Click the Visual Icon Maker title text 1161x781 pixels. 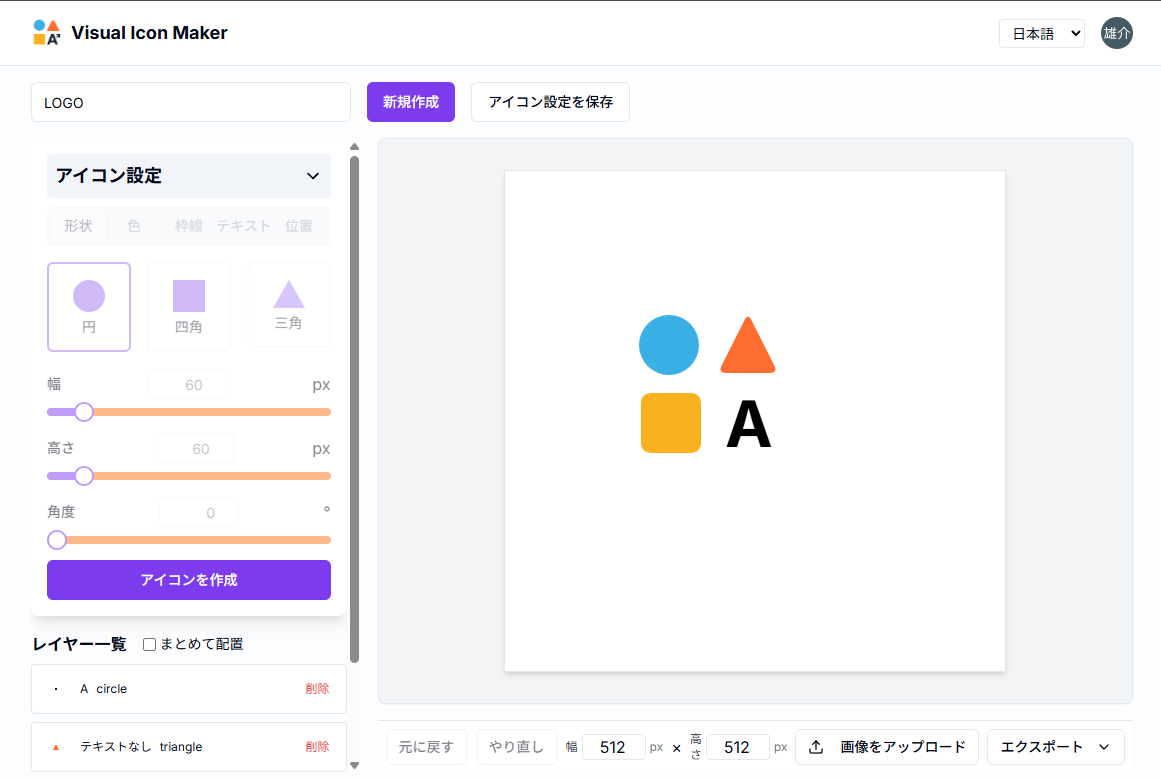[149, 33]
